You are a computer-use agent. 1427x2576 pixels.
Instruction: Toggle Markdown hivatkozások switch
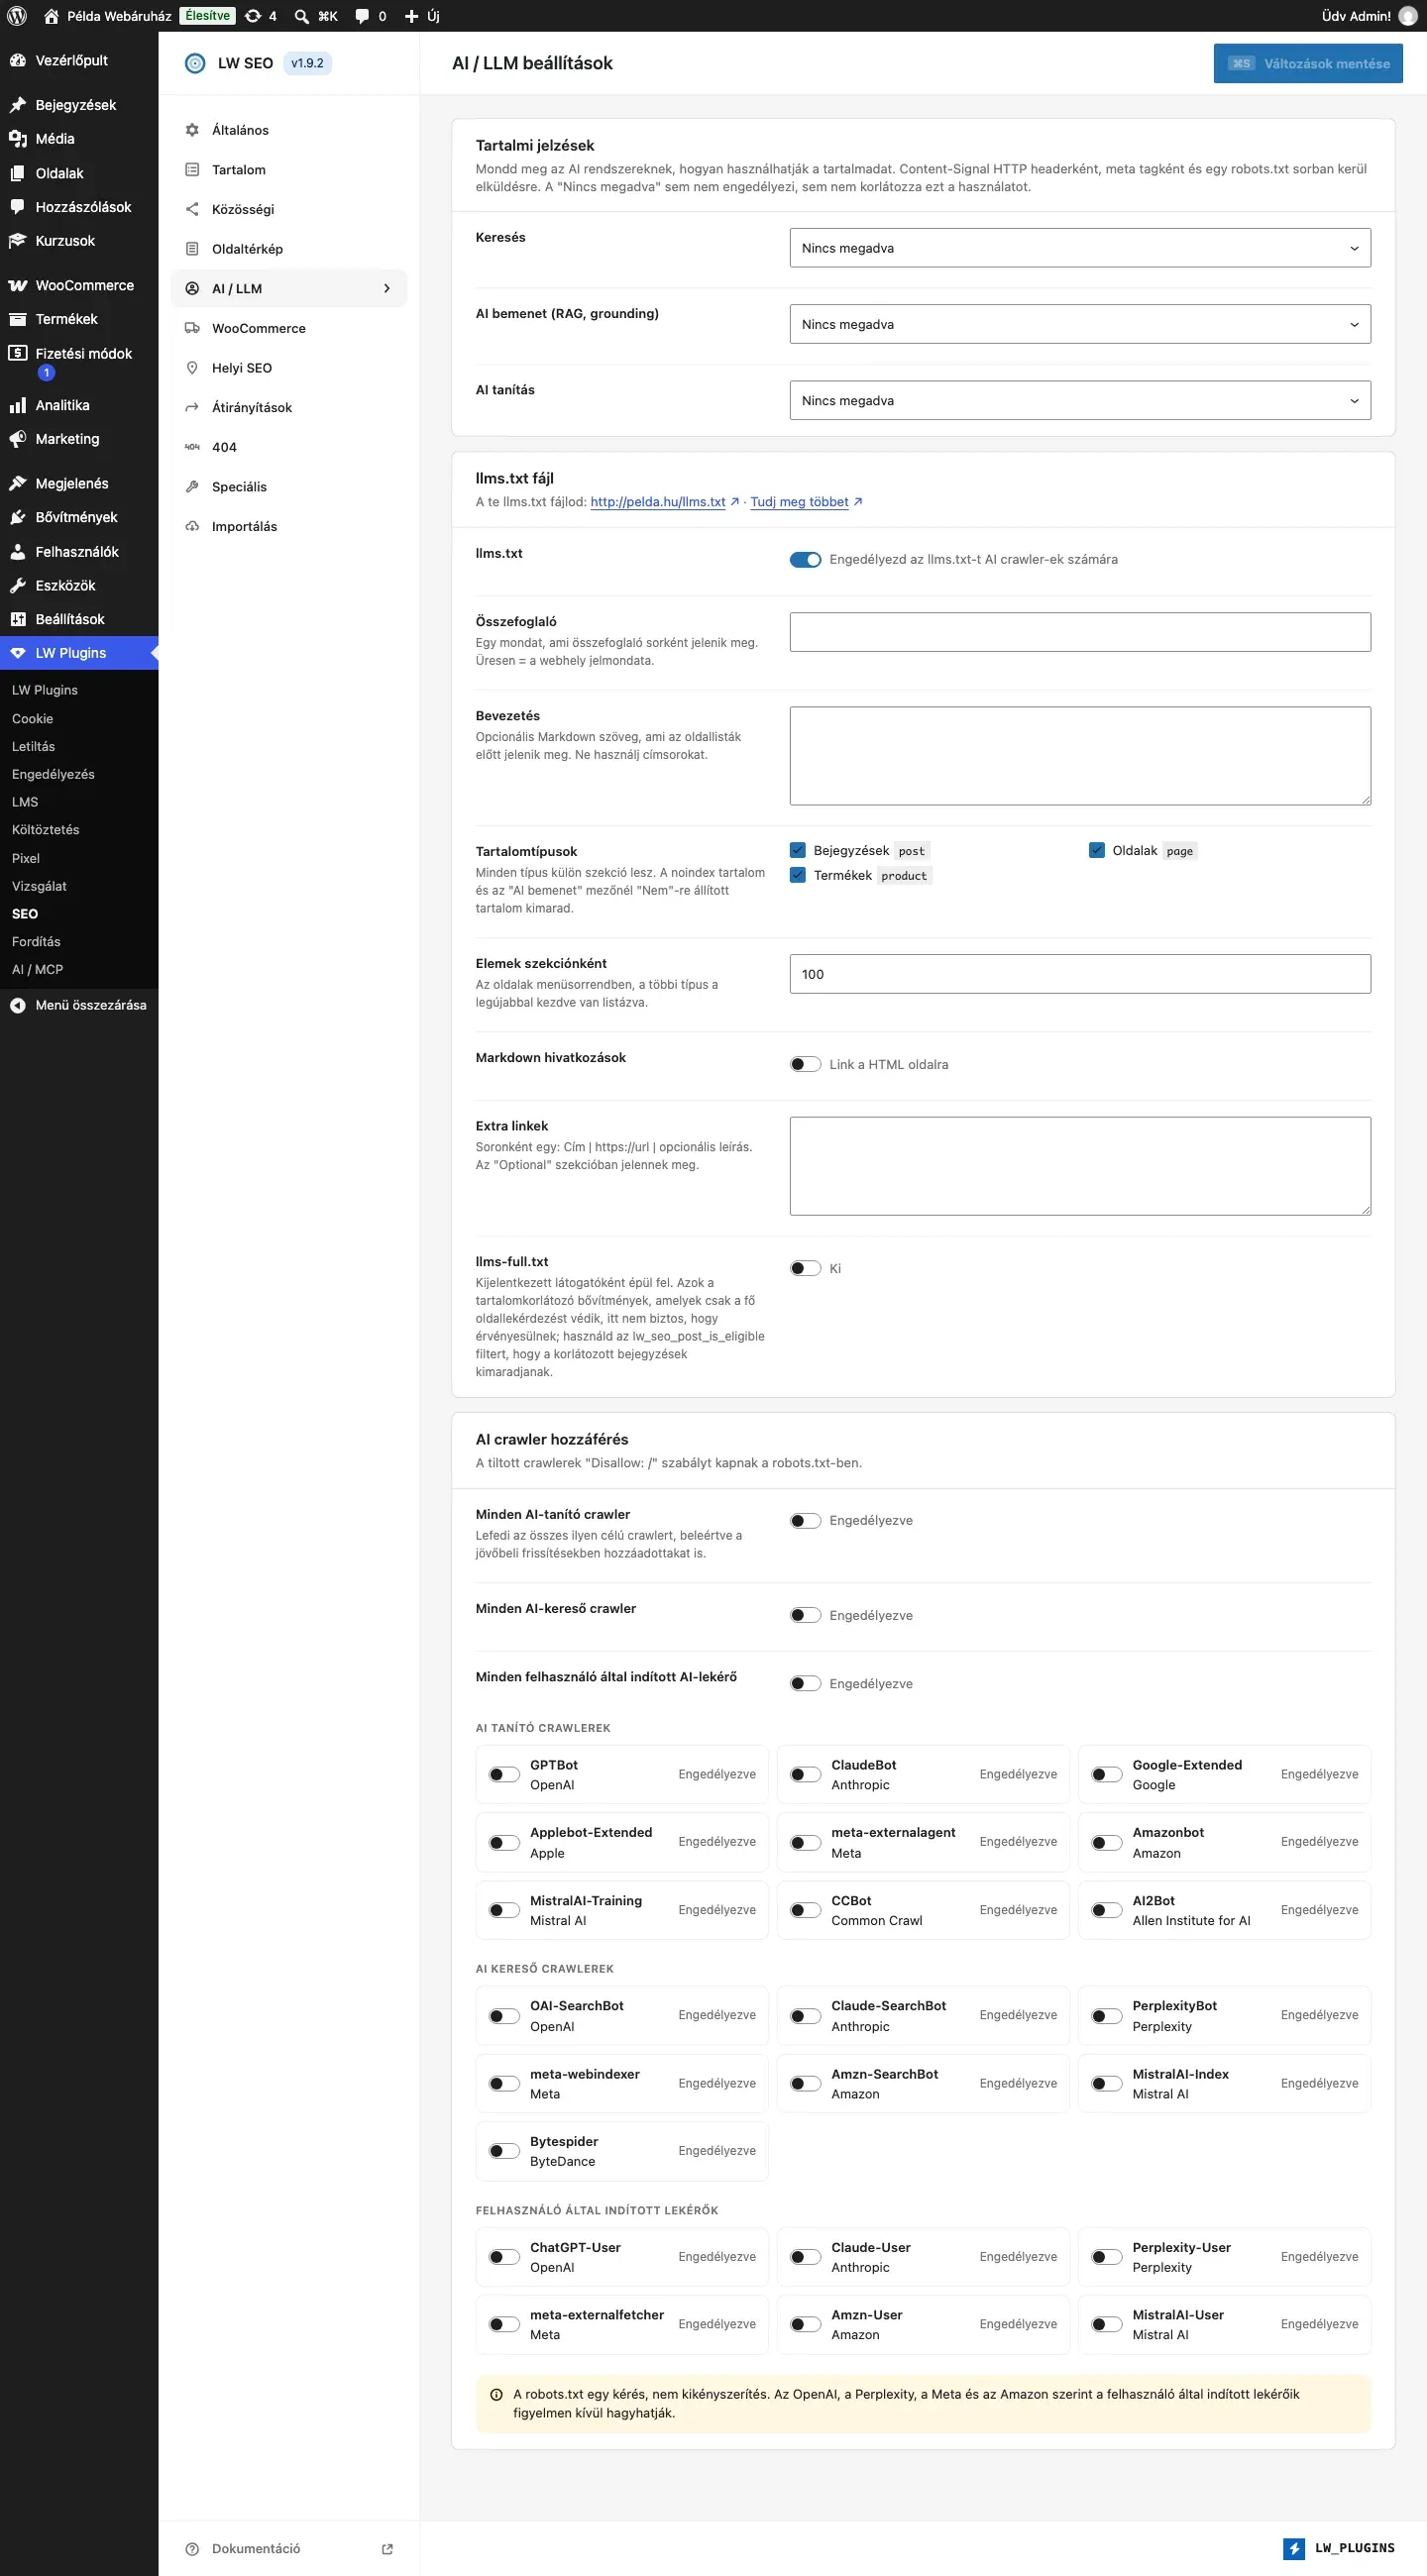click(x=805, y=1065)
